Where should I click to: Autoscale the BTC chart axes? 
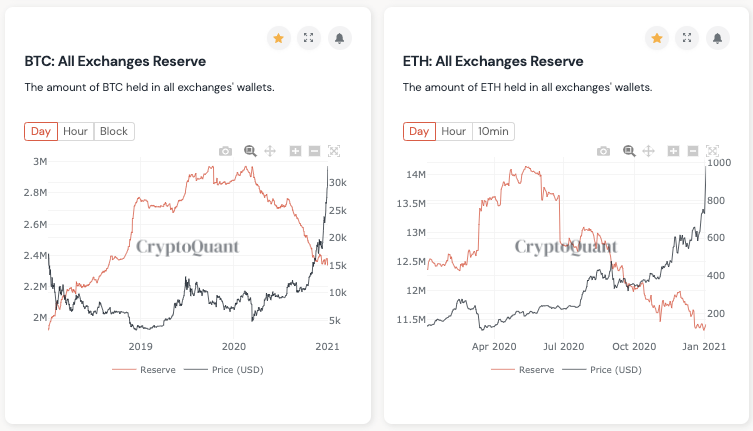[334, 151]
